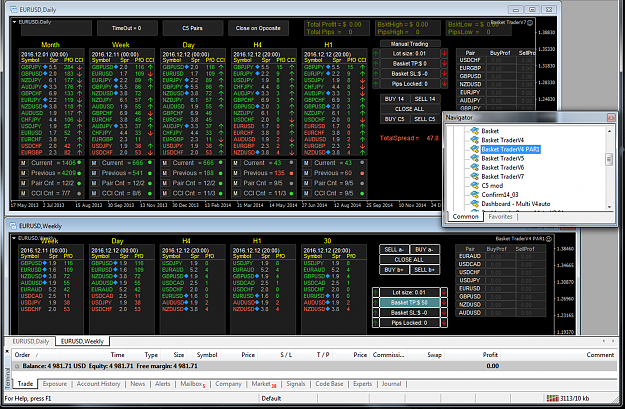
Task: Select Basket TraderV4 PAR1 in Navigator
Action: click(x=510, y=149)
